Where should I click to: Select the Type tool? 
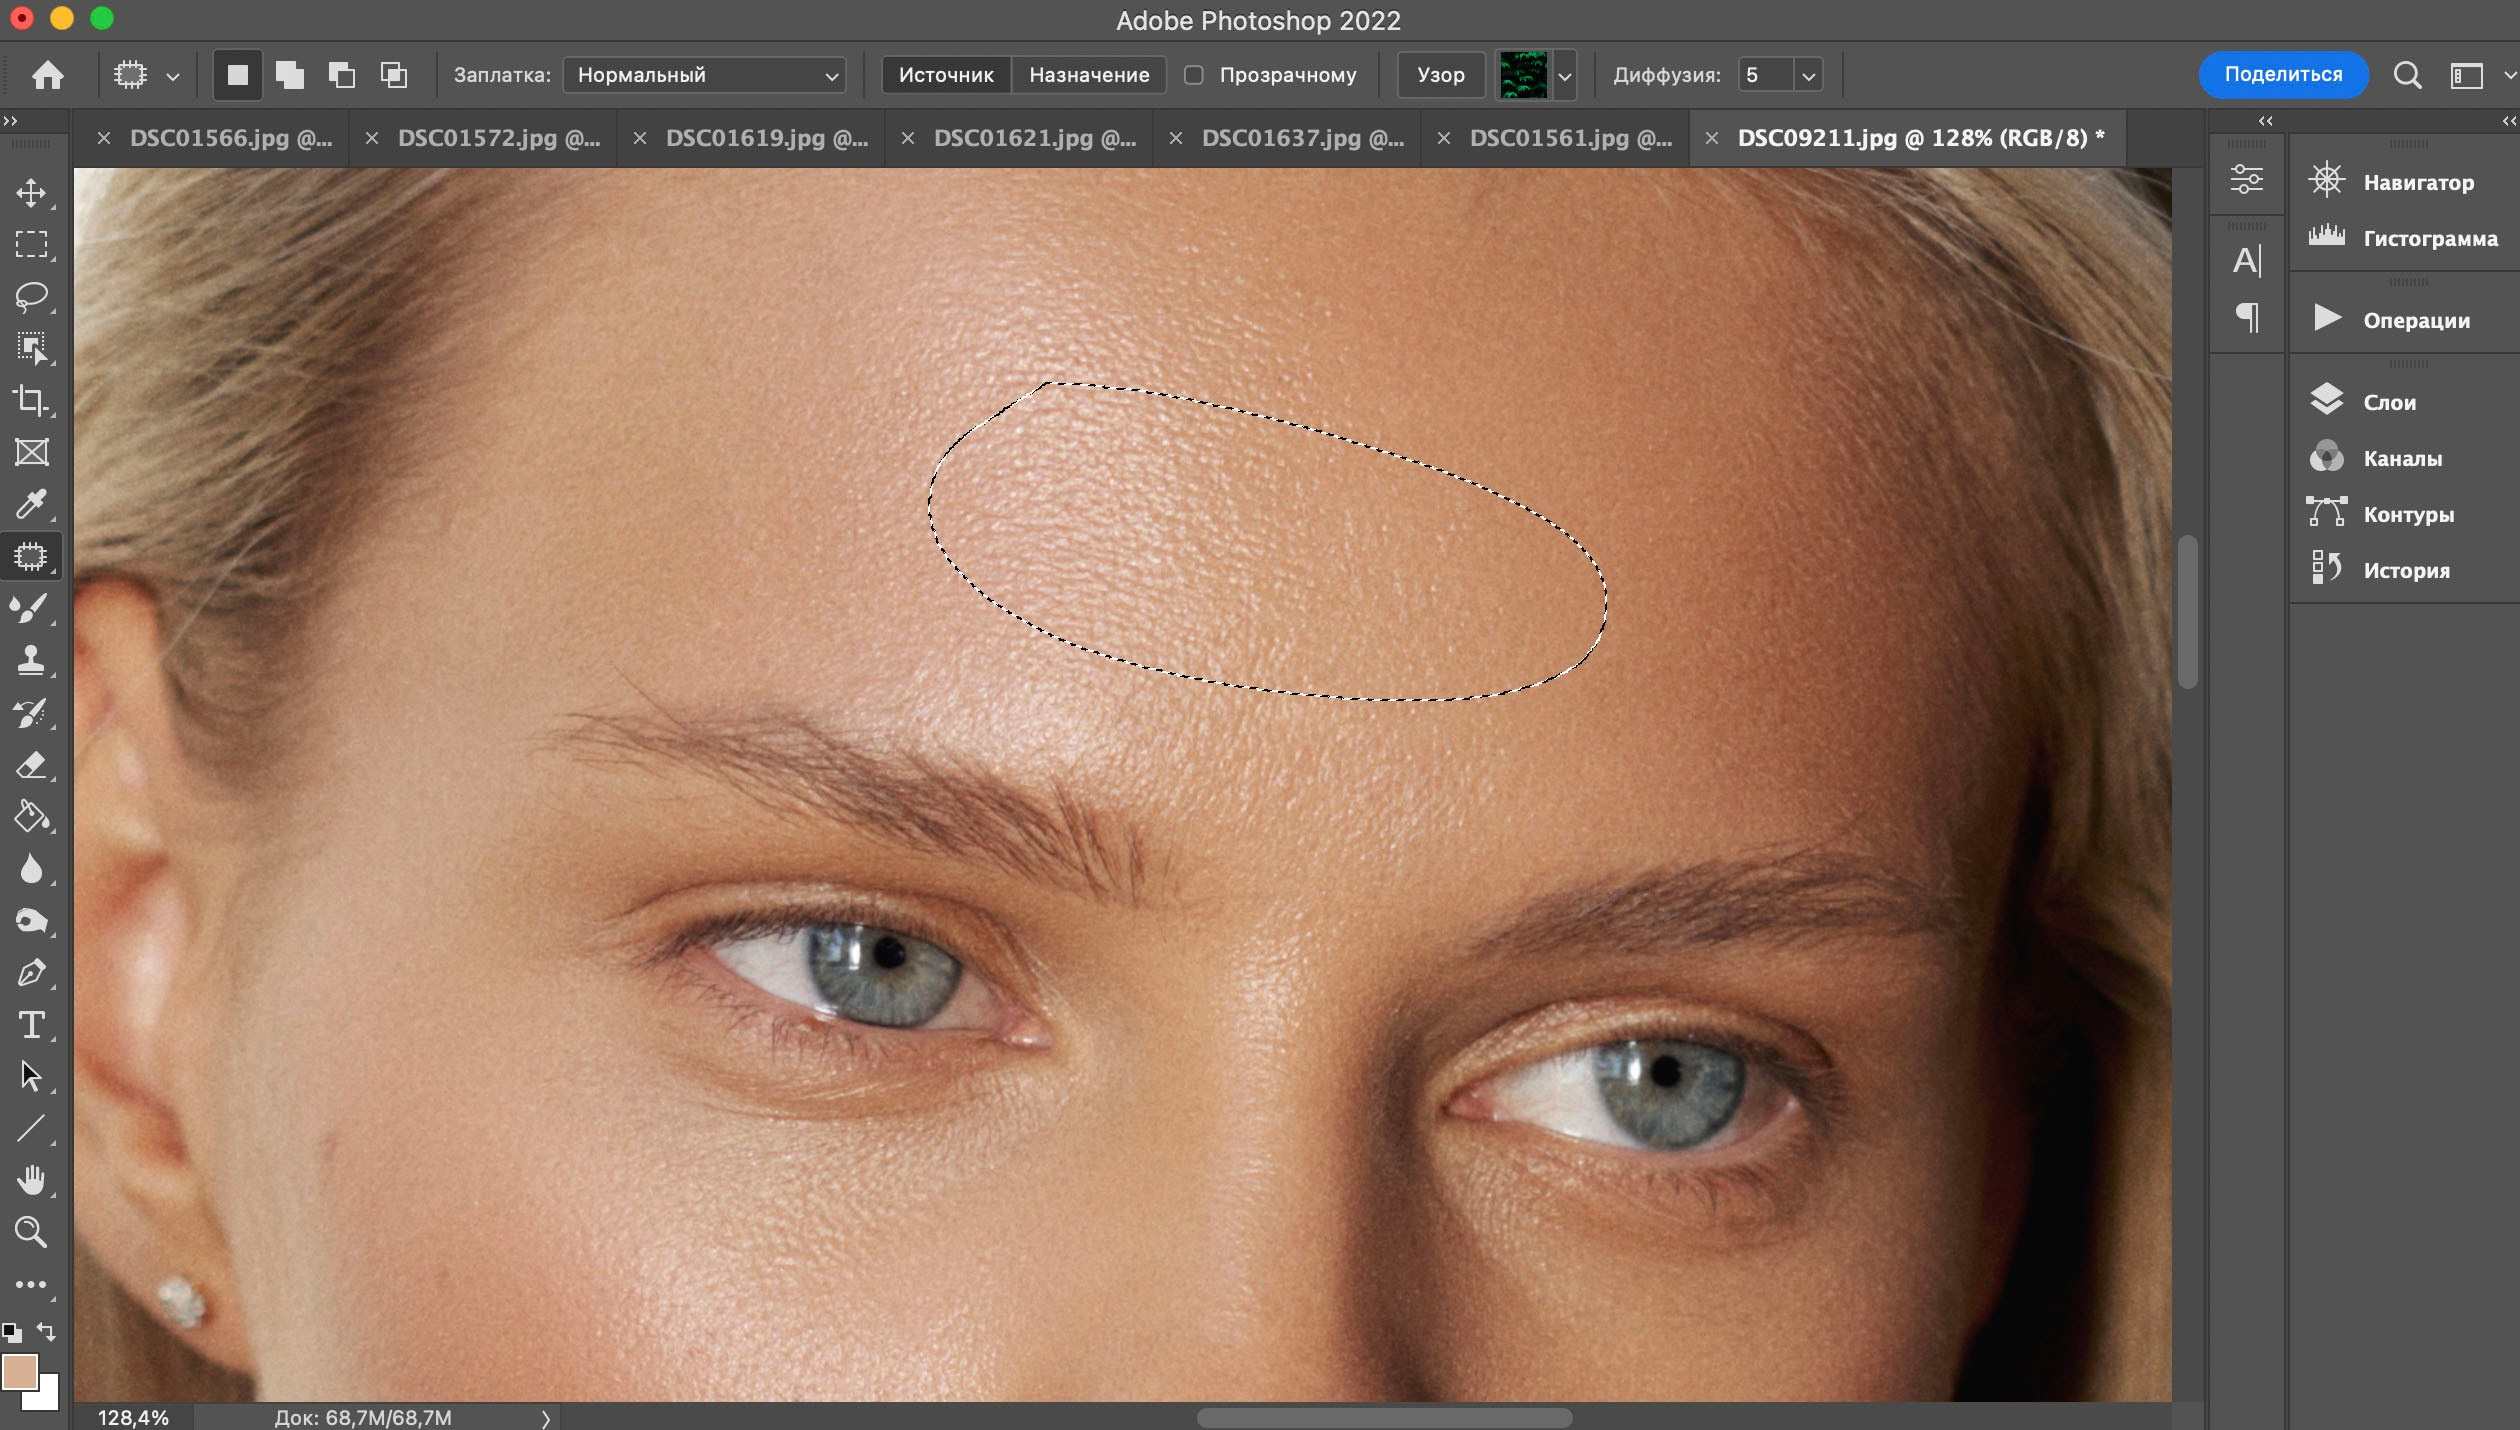coord(31,1025)
